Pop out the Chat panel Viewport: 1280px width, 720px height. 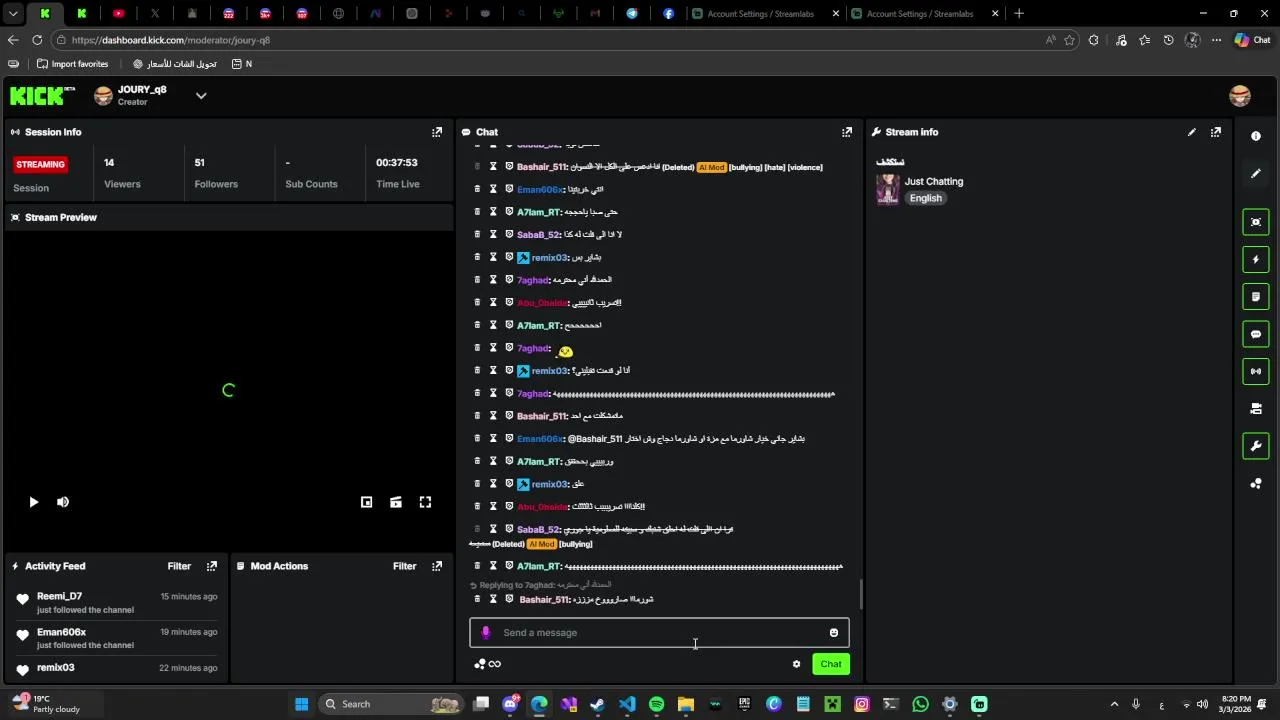pos(847,132)
